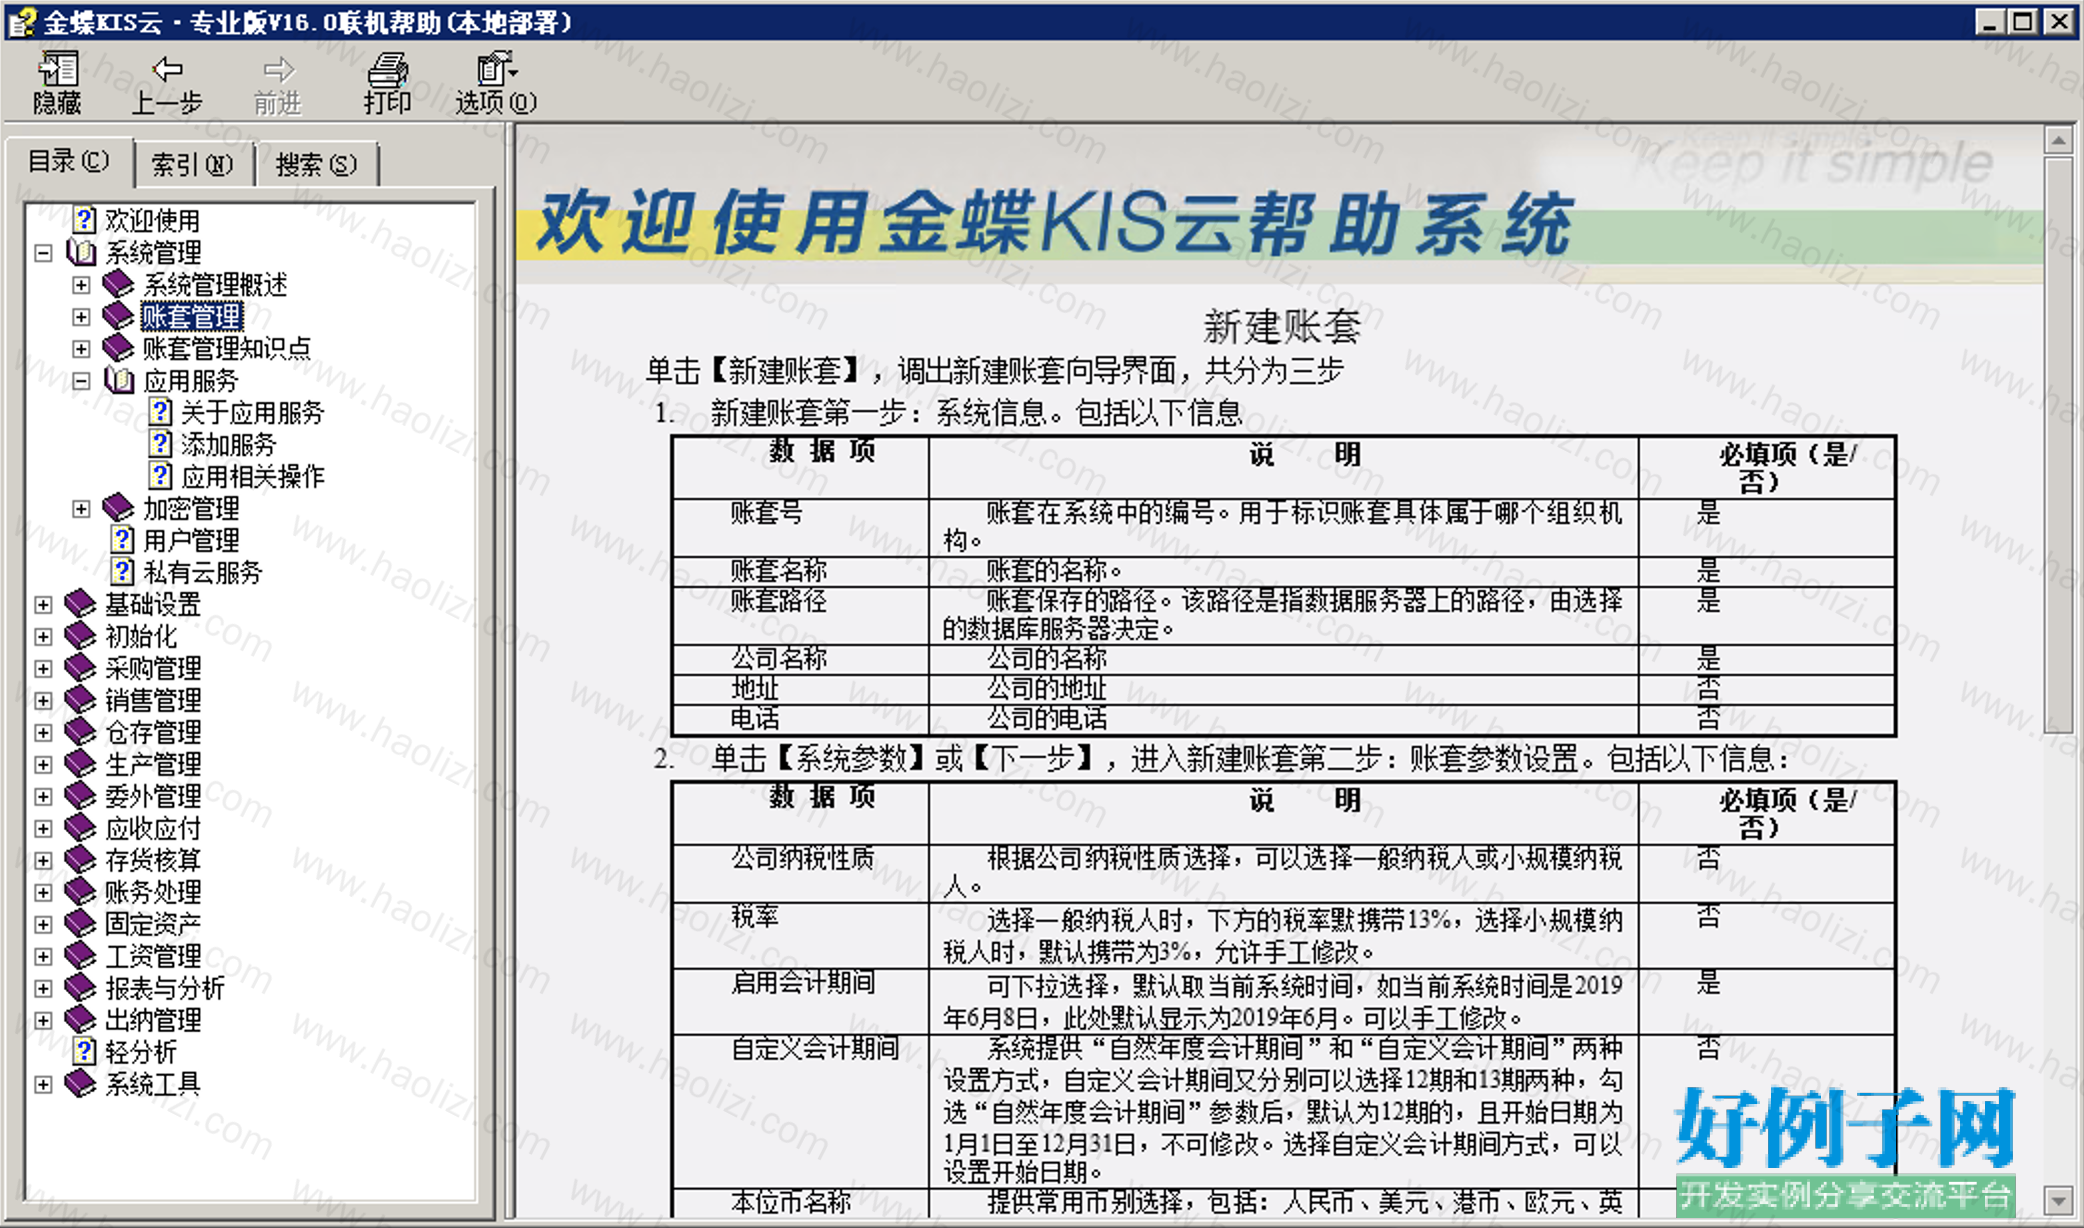Viewport: 2084px width, 1228px height.
Task: Click the 欢迎使用 topic page icon
Action: 85,220
